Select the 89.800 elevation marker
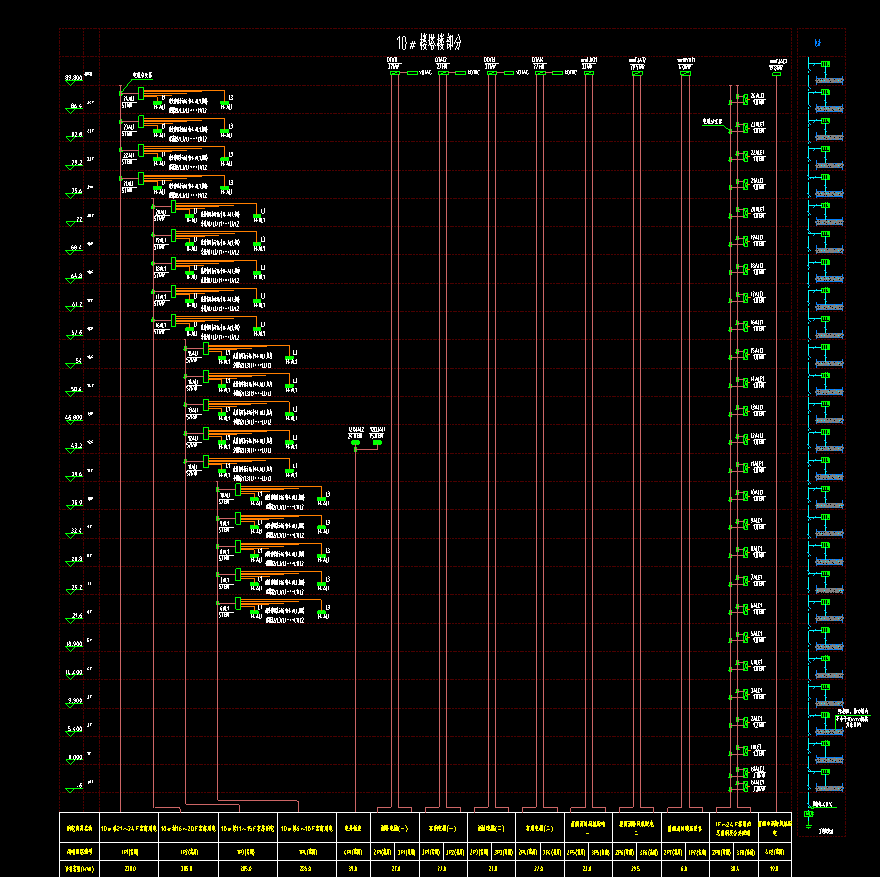880x877 pixels. tap(73, 78)
